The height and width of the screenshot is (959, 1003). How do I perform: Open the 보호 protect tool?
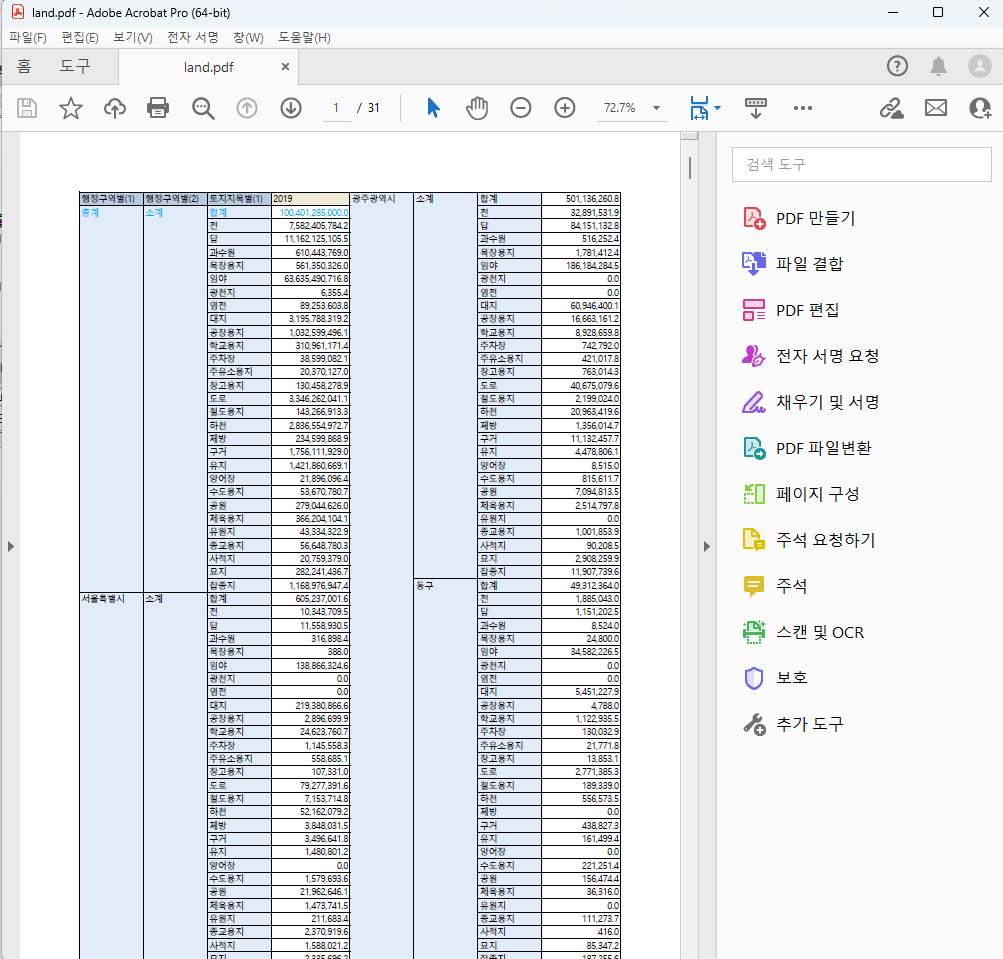pyautogui.click(x=775, y=678)
